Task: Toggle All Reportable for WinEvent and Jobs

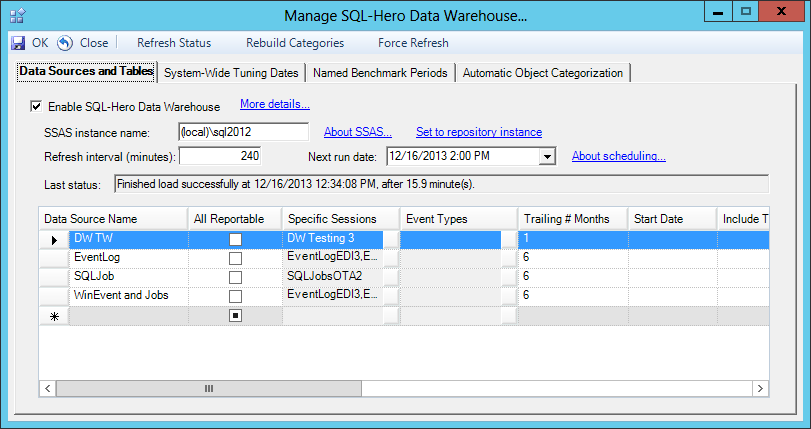Action: coord(235,297)
